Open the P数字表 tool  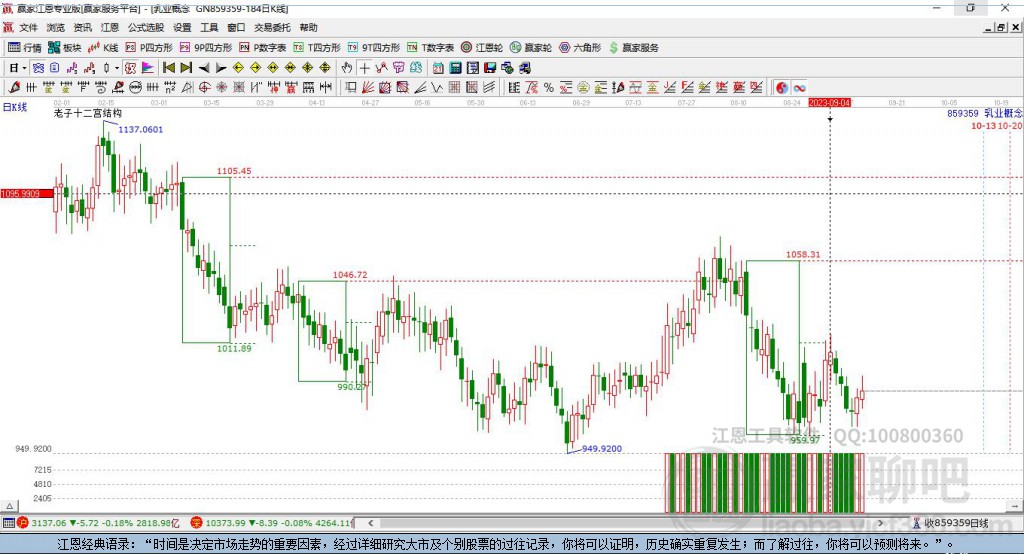(x=263, y=48)
